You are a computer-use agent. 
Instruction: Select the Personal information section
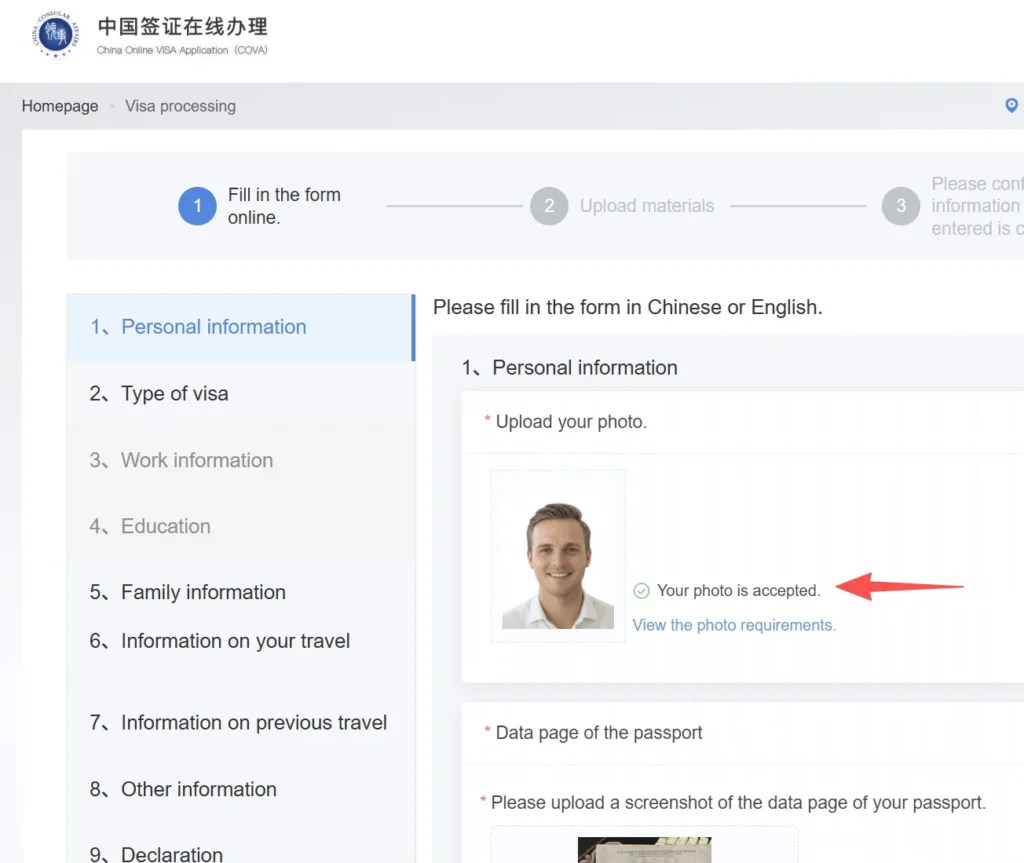coord(213,327)
